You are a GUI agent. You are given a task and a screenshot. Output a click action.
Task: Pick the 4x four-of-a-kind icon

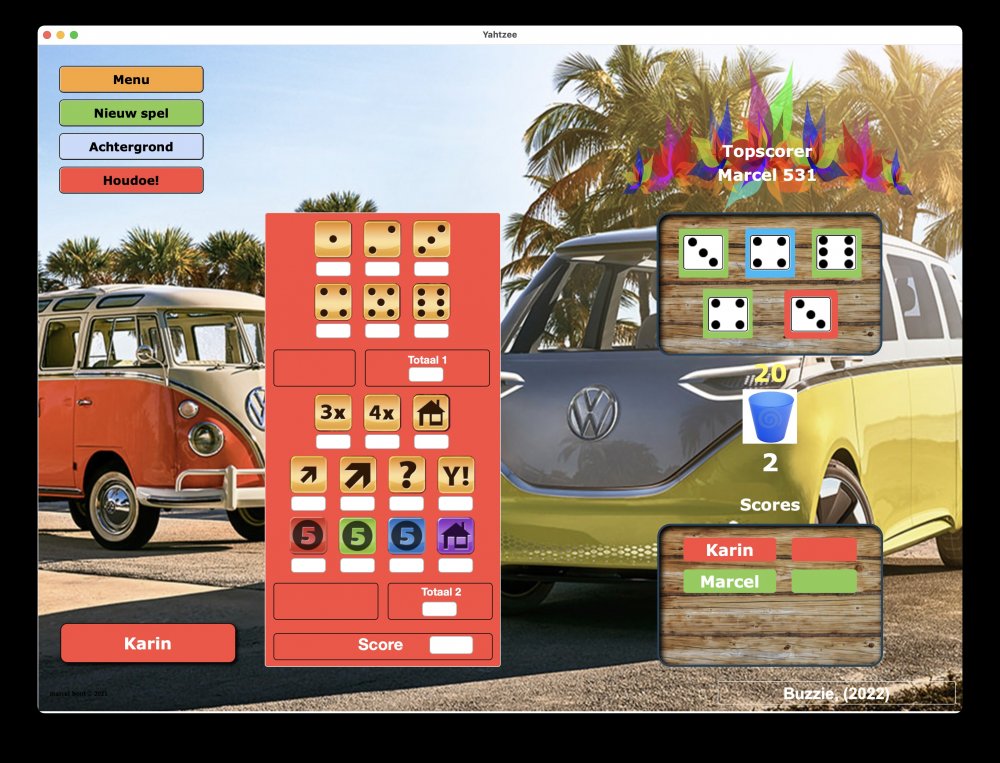click(x=382, y=412)
